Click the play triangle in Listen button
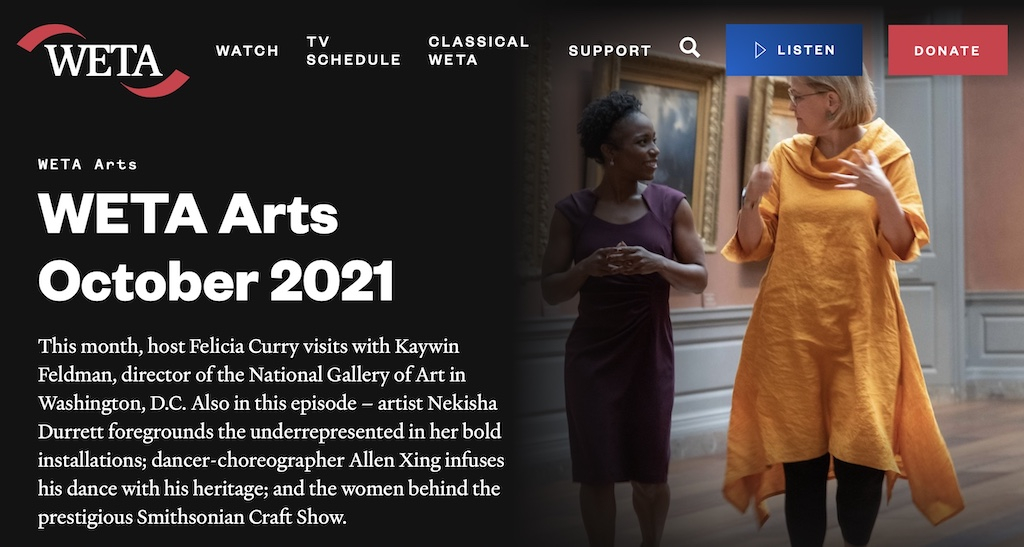Screen dimensions: 1024x547 click(760, 50)
